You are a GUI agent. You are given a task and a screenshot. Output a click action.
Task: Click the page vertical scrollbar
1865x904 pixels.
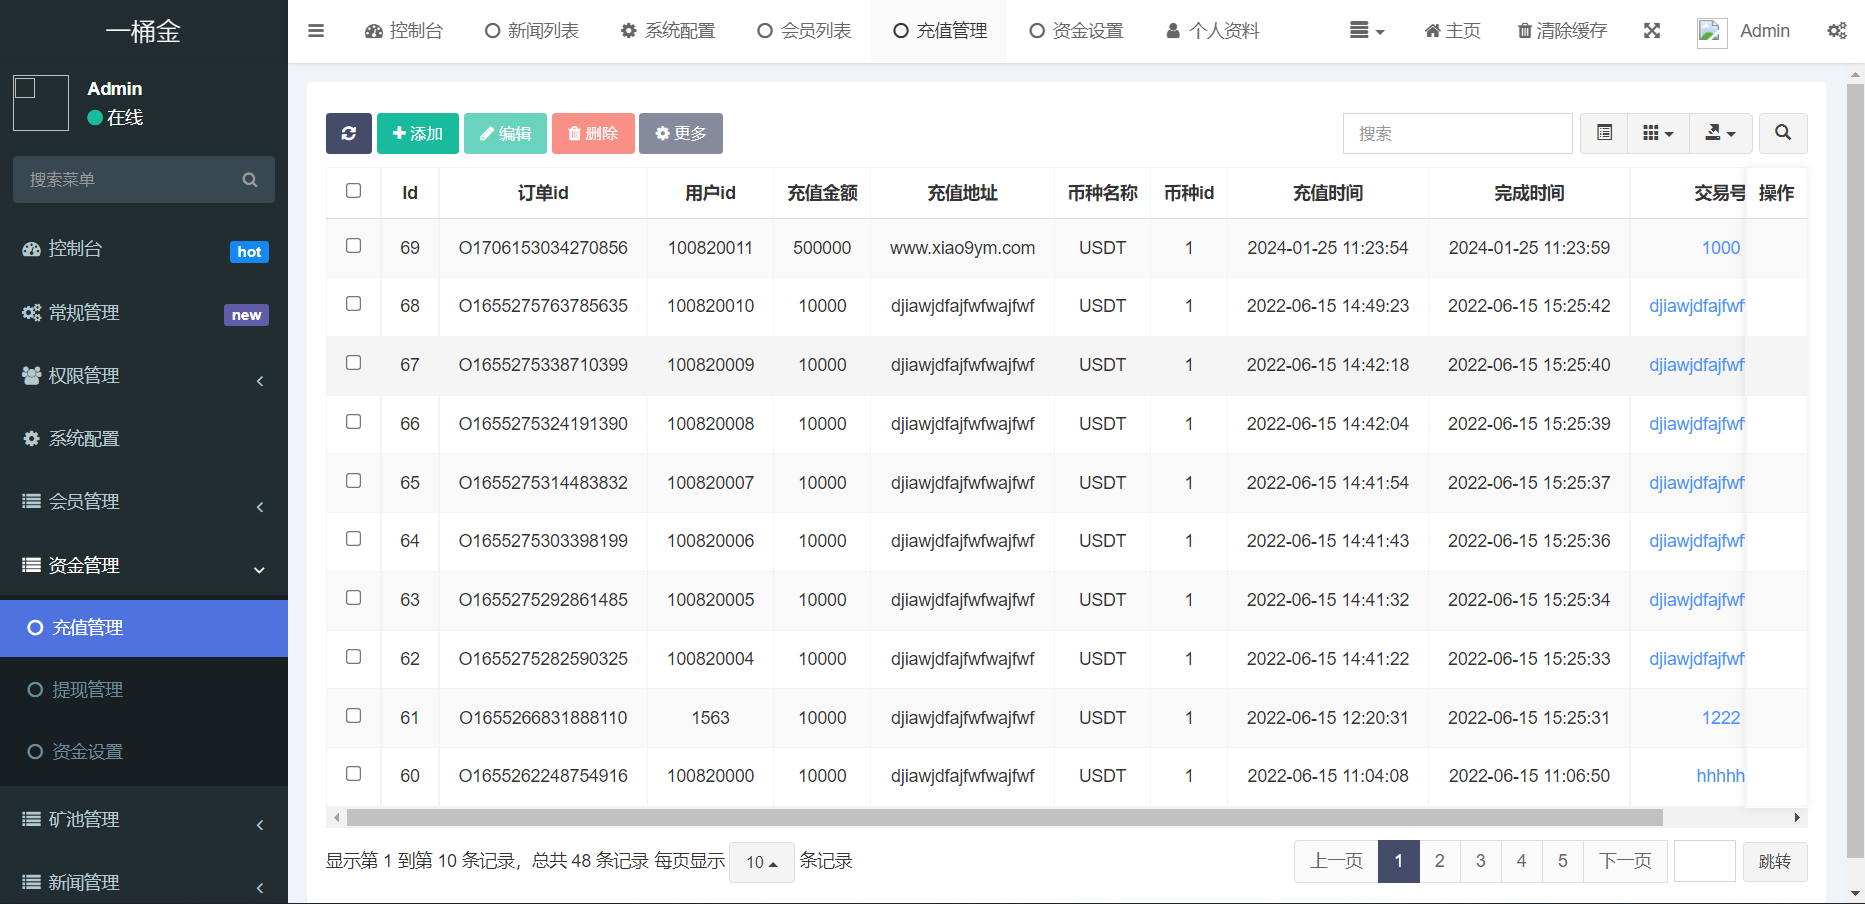coord(1856,470)
